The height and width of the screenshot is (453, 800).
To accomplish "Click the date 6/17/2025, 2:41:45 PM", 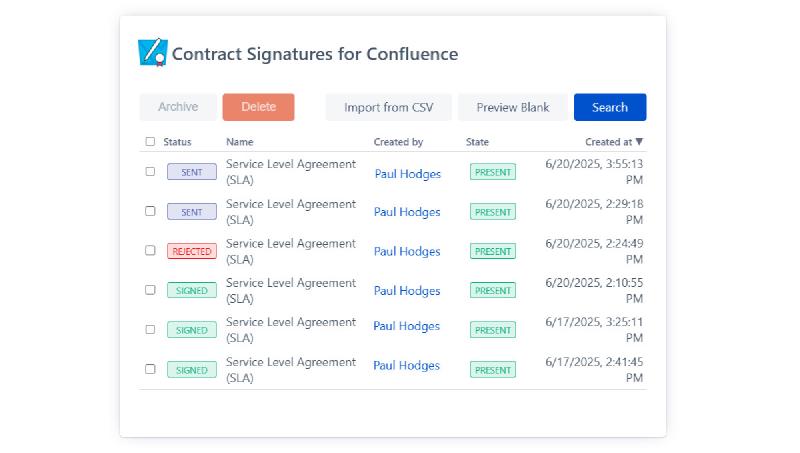I will point(594,370).
